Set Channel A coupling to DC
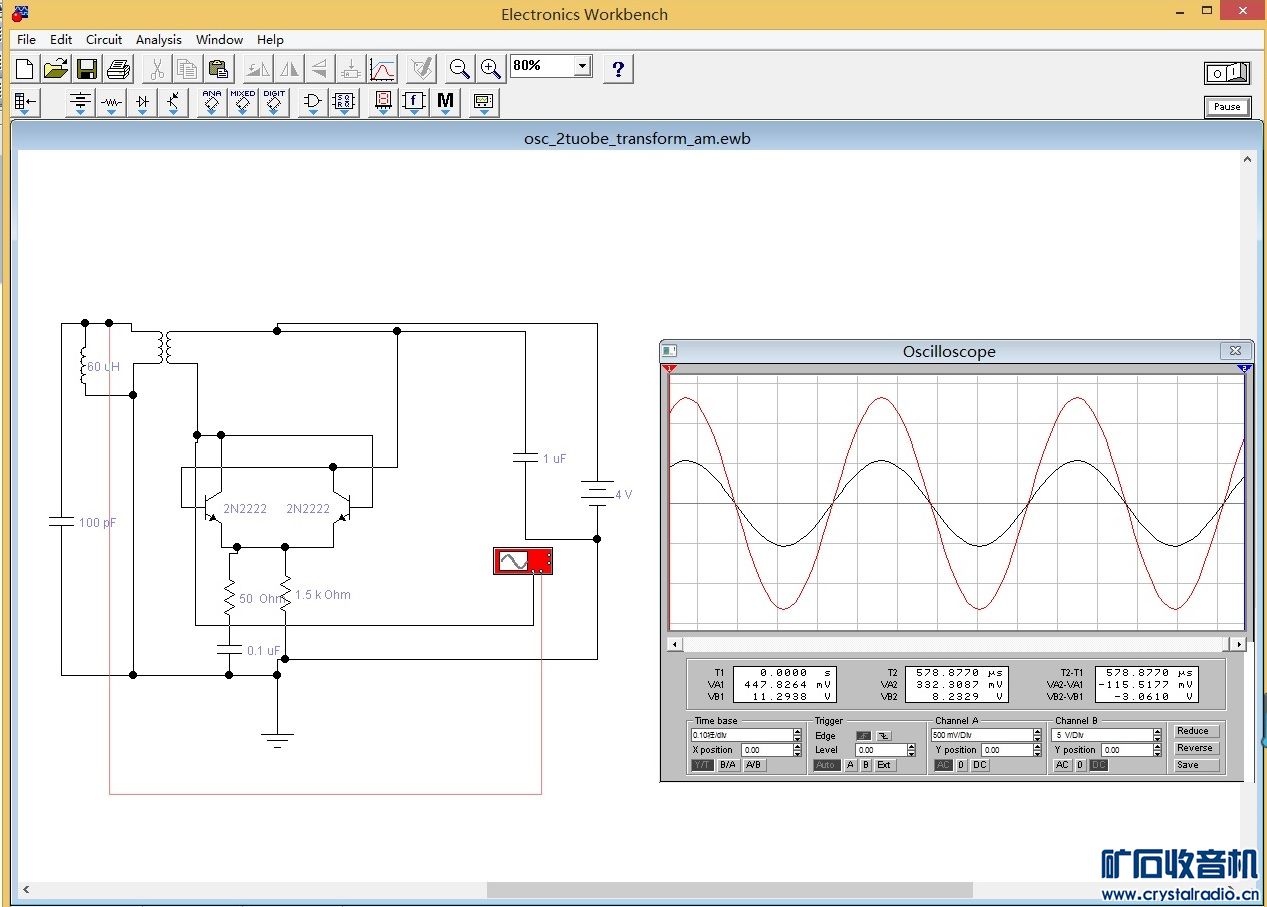 [x=979, y=765]
